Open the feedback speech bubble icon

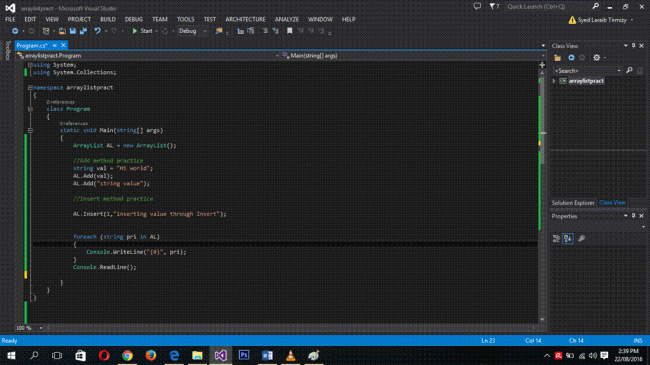click(x=477, y=6)
